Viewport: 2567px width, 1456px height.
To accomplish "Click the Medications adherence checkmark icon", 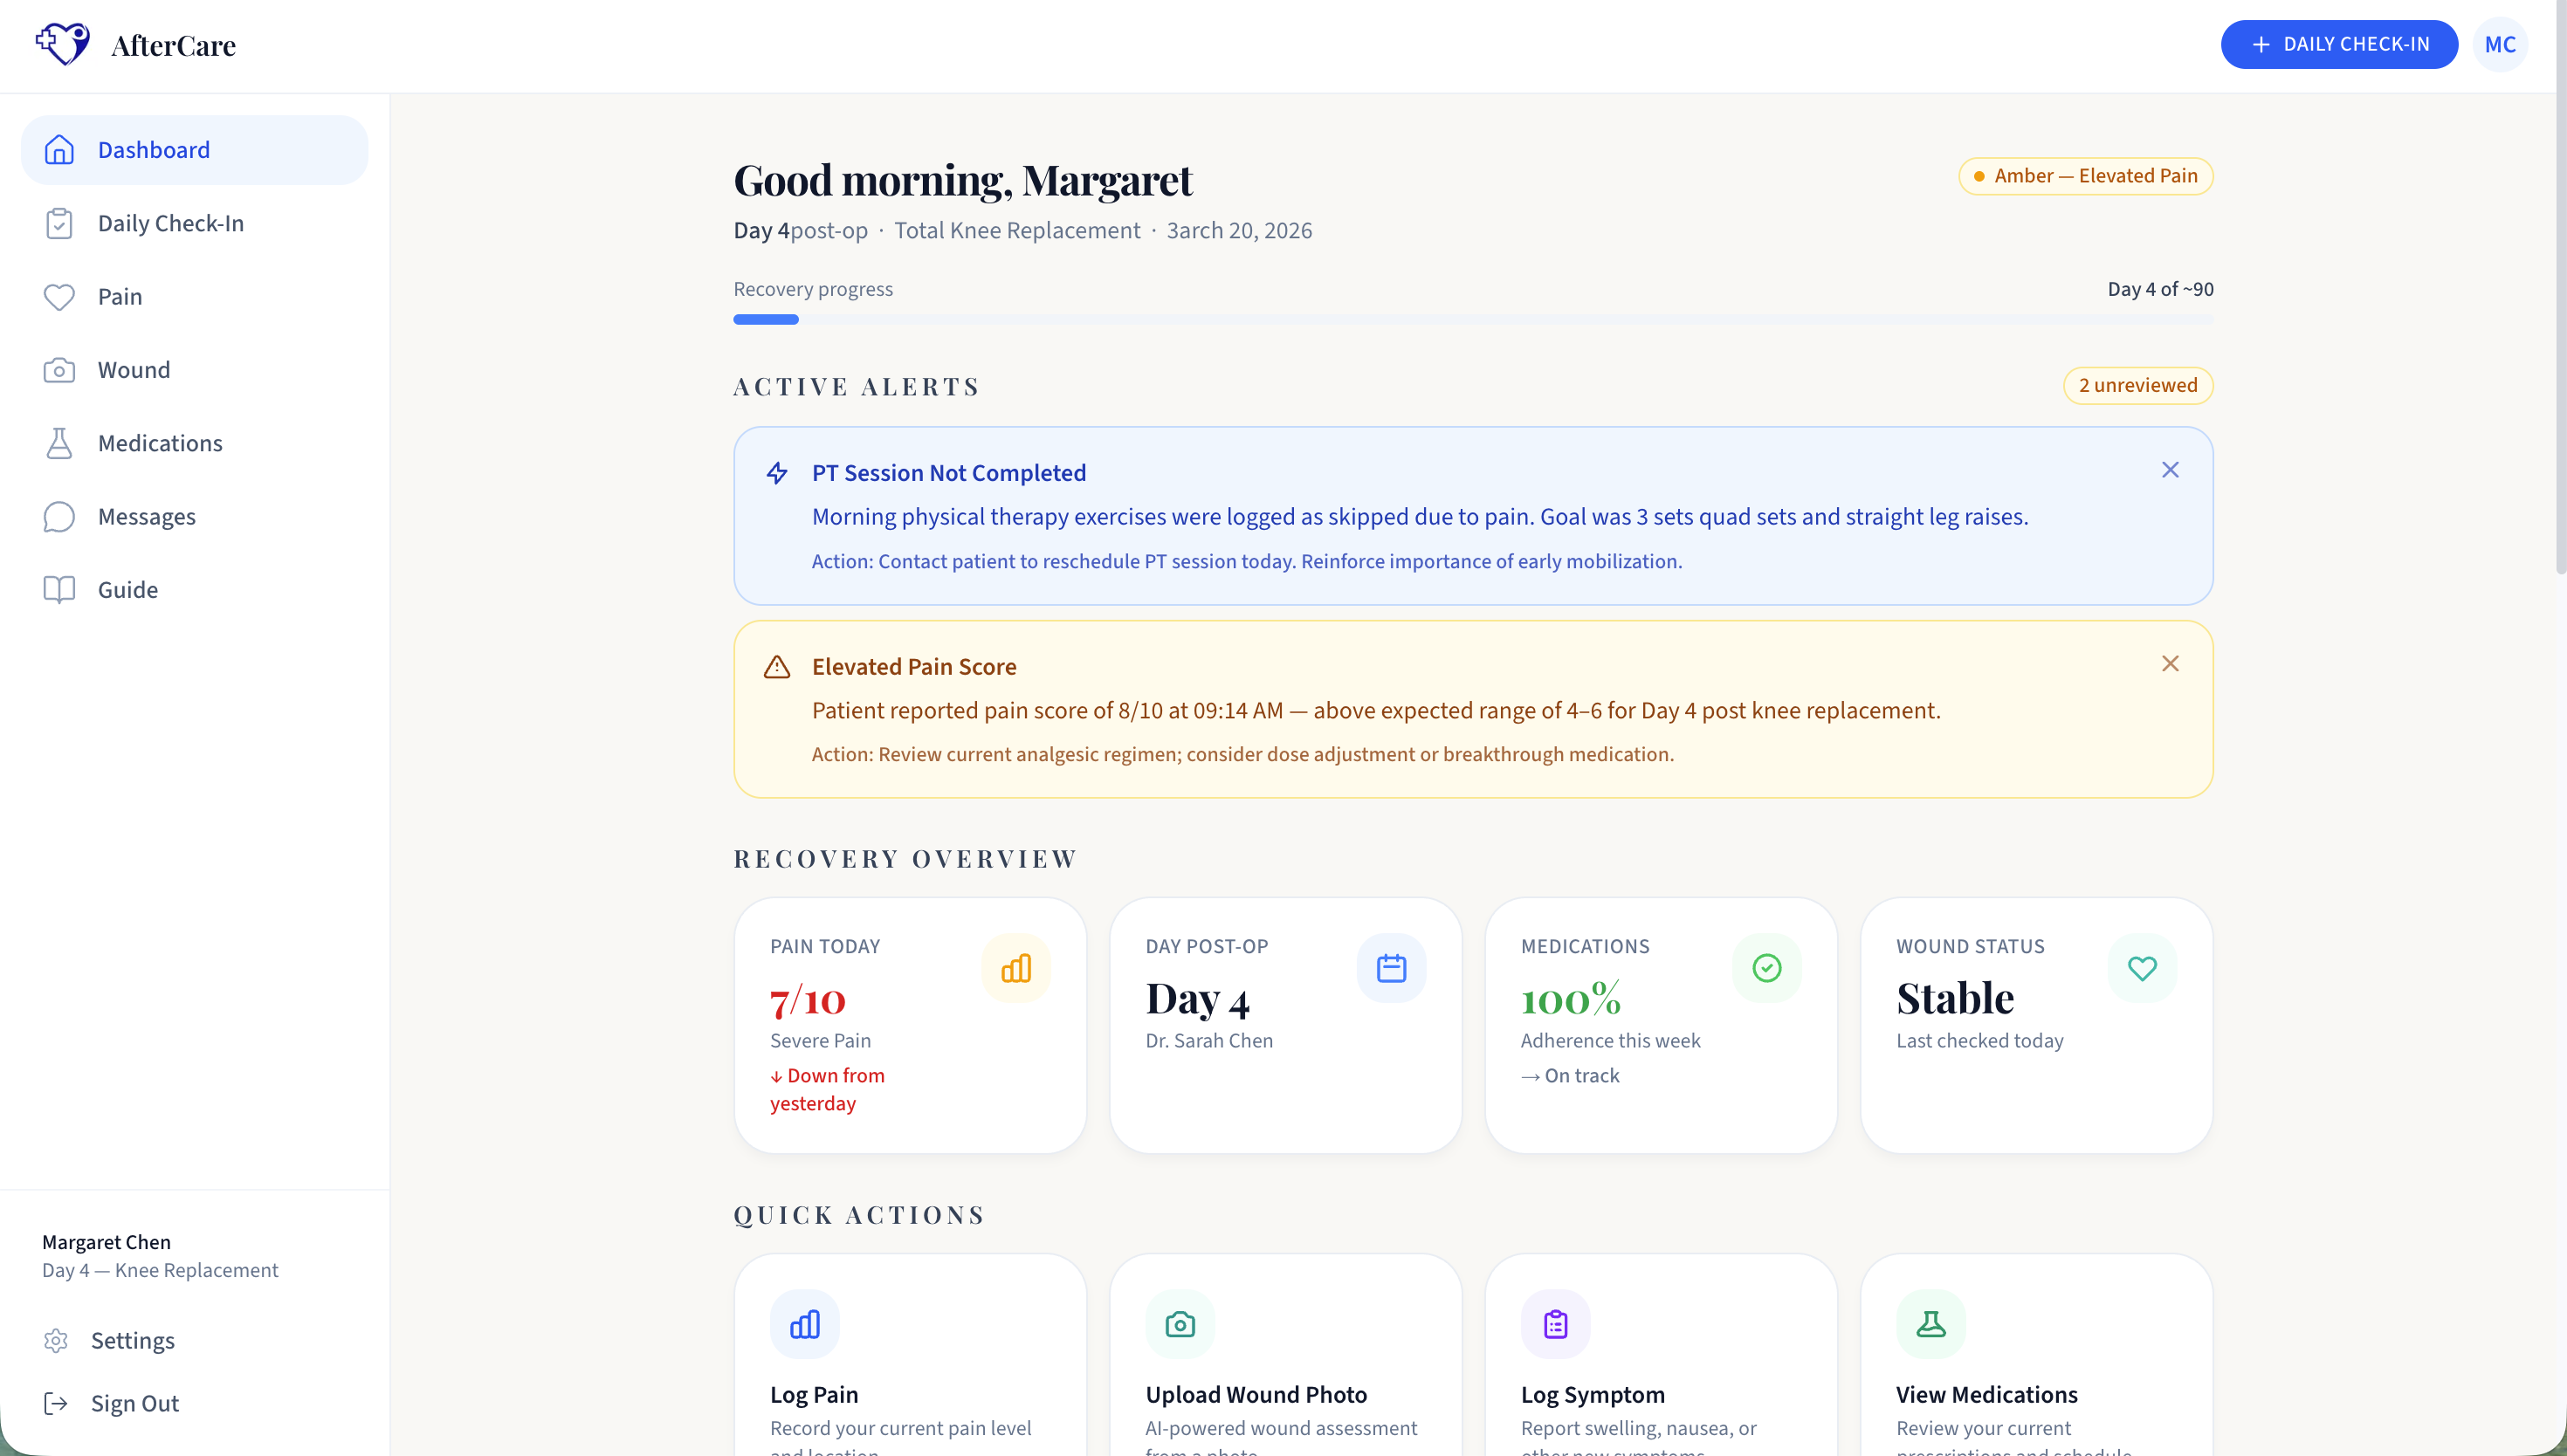I will [1766, 968].
